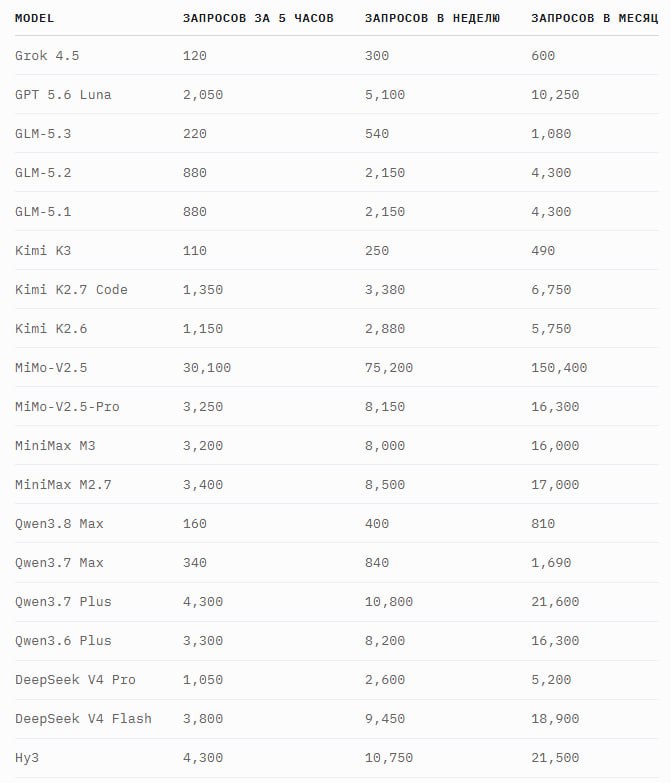Select the MiniMax M3 row label
The height and width of the screenshot is (783, 671).
55,445
